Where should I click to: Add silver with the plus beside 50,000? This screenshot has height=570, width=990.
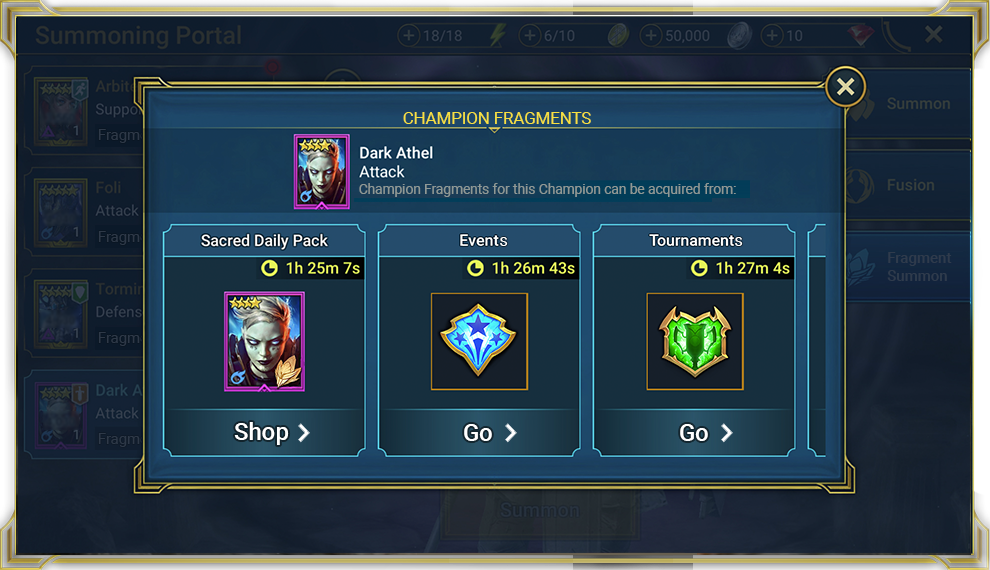click(651, 35)
